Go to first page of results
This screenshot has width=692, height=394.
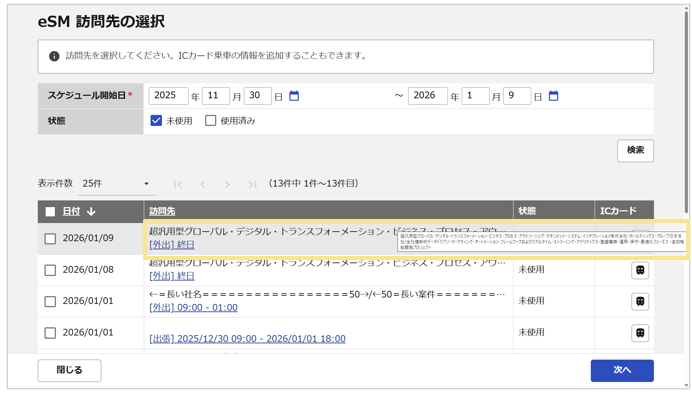(178, 184)
